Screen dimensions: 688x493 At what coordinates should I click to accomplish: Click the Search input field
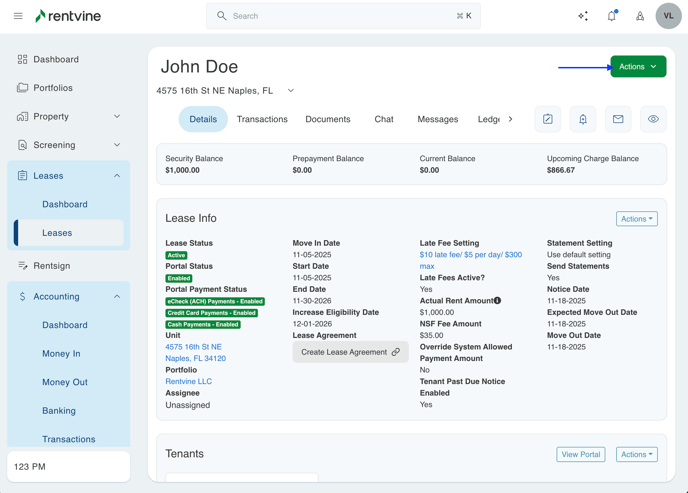(343, 16)
